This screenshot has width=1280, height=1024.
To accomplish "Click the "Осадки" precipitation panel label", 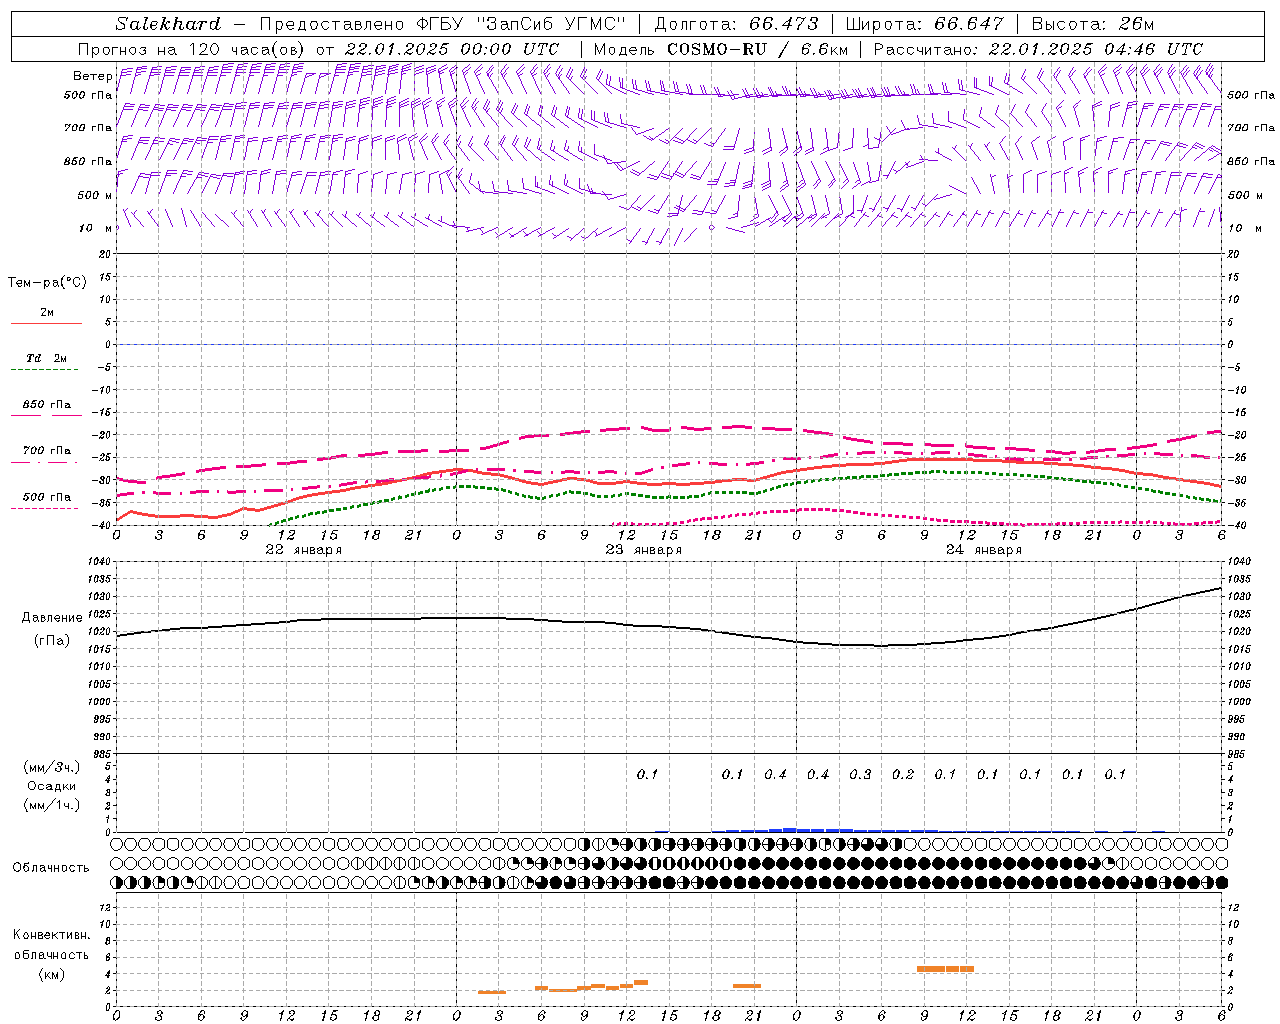I will 51,786.
